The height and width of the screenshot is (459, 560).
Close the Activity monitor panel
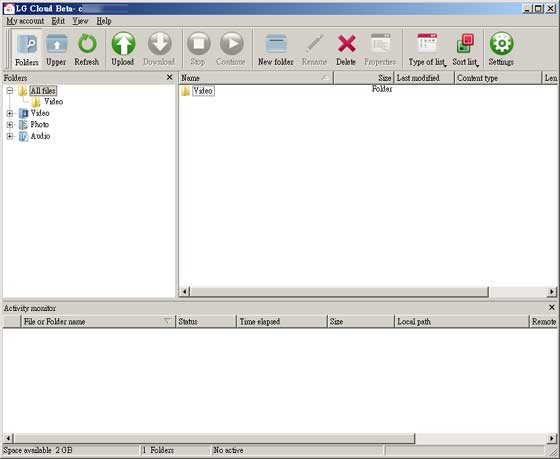tap(552, 307)
